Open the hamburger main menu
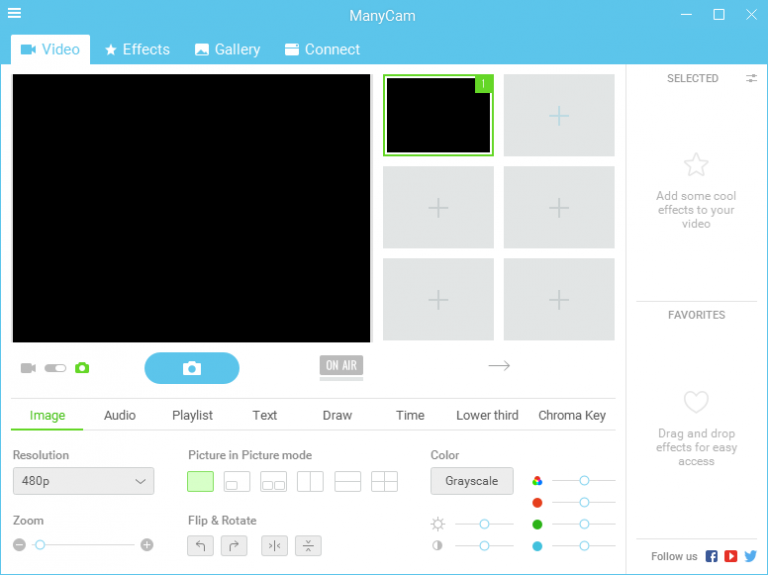The height and width of the screenshot is (575, 768). pos(14,13)
